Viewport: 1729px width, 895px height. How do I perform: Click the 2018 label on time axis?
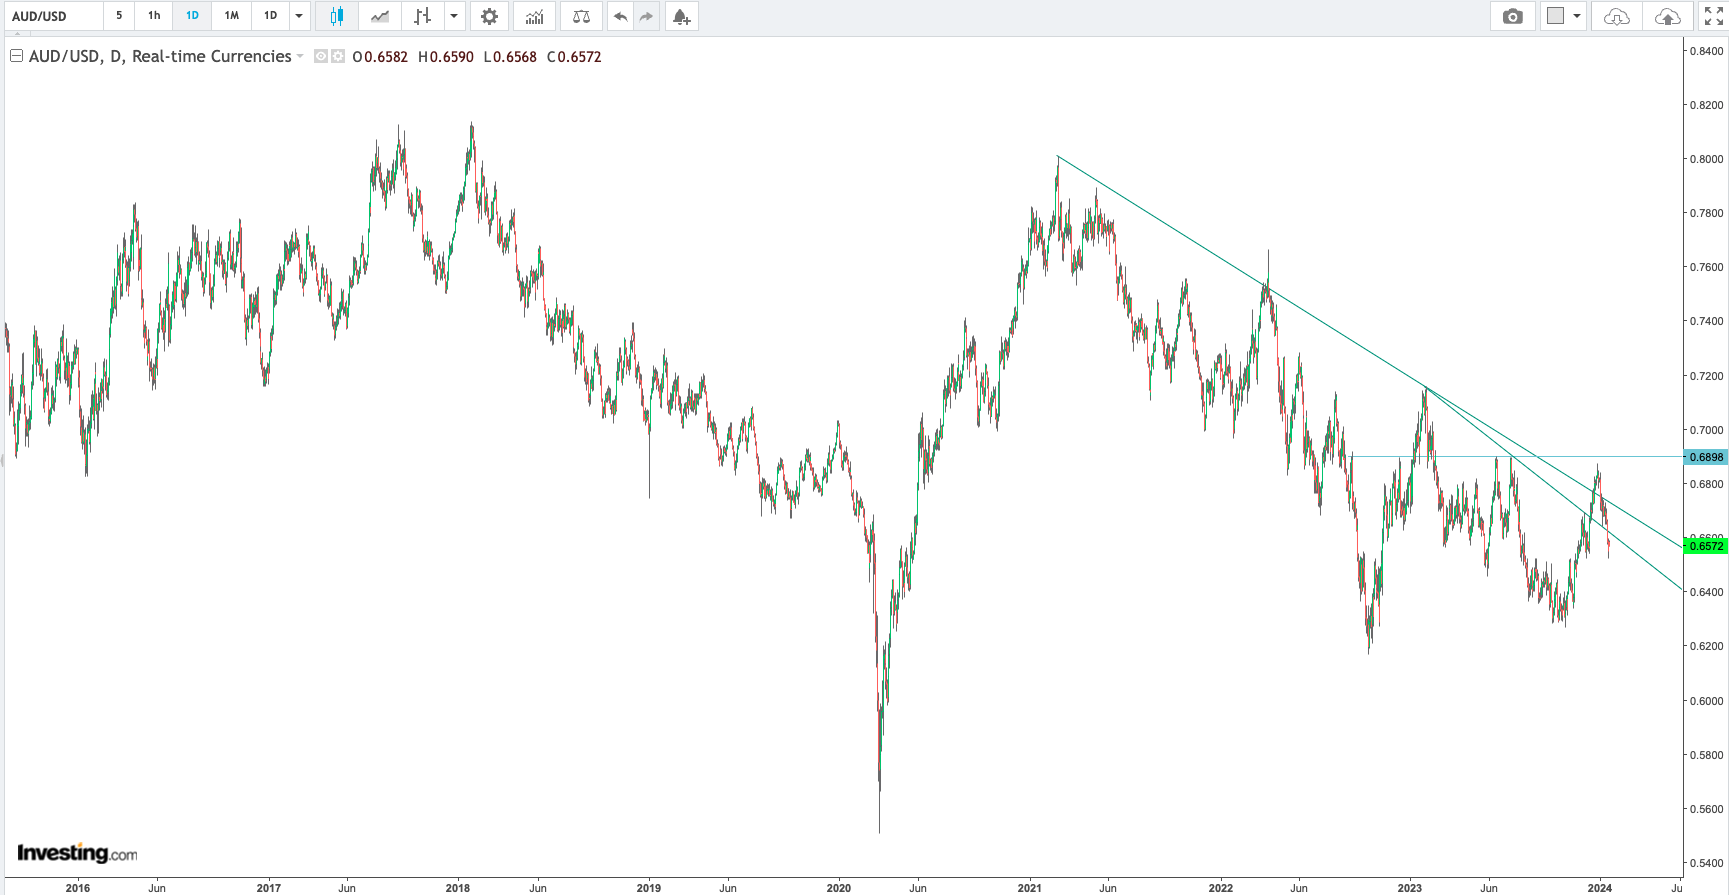point(458,888)
